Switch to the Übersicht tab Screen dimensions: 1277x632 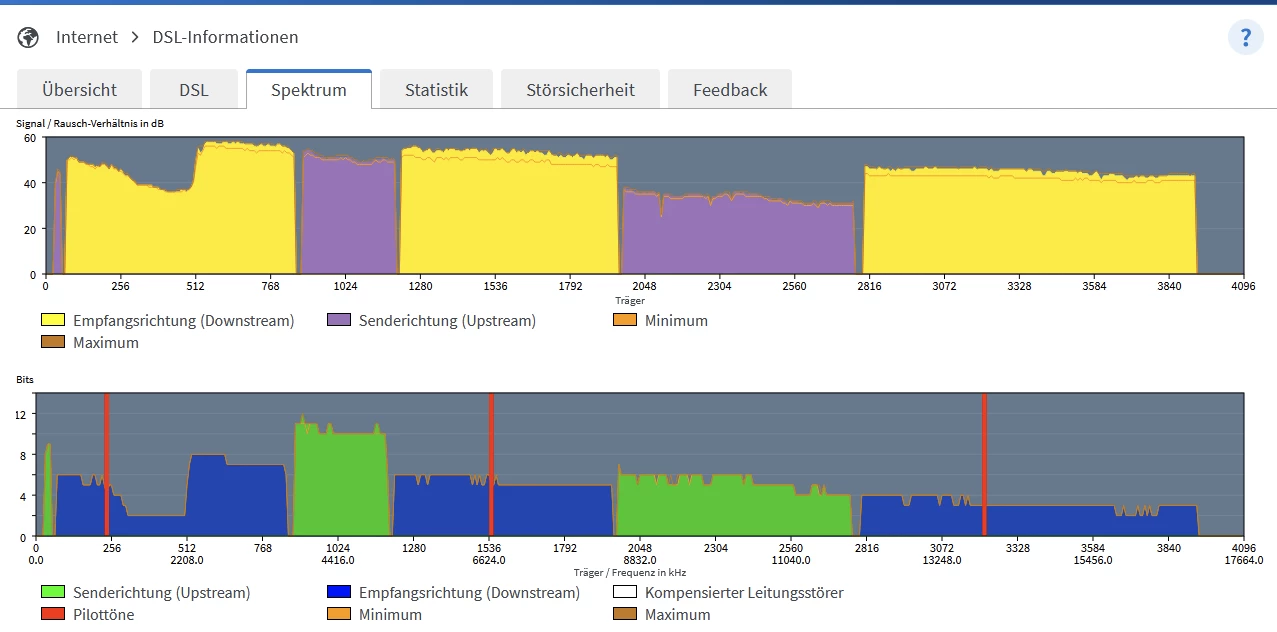(x=79, y=90)
